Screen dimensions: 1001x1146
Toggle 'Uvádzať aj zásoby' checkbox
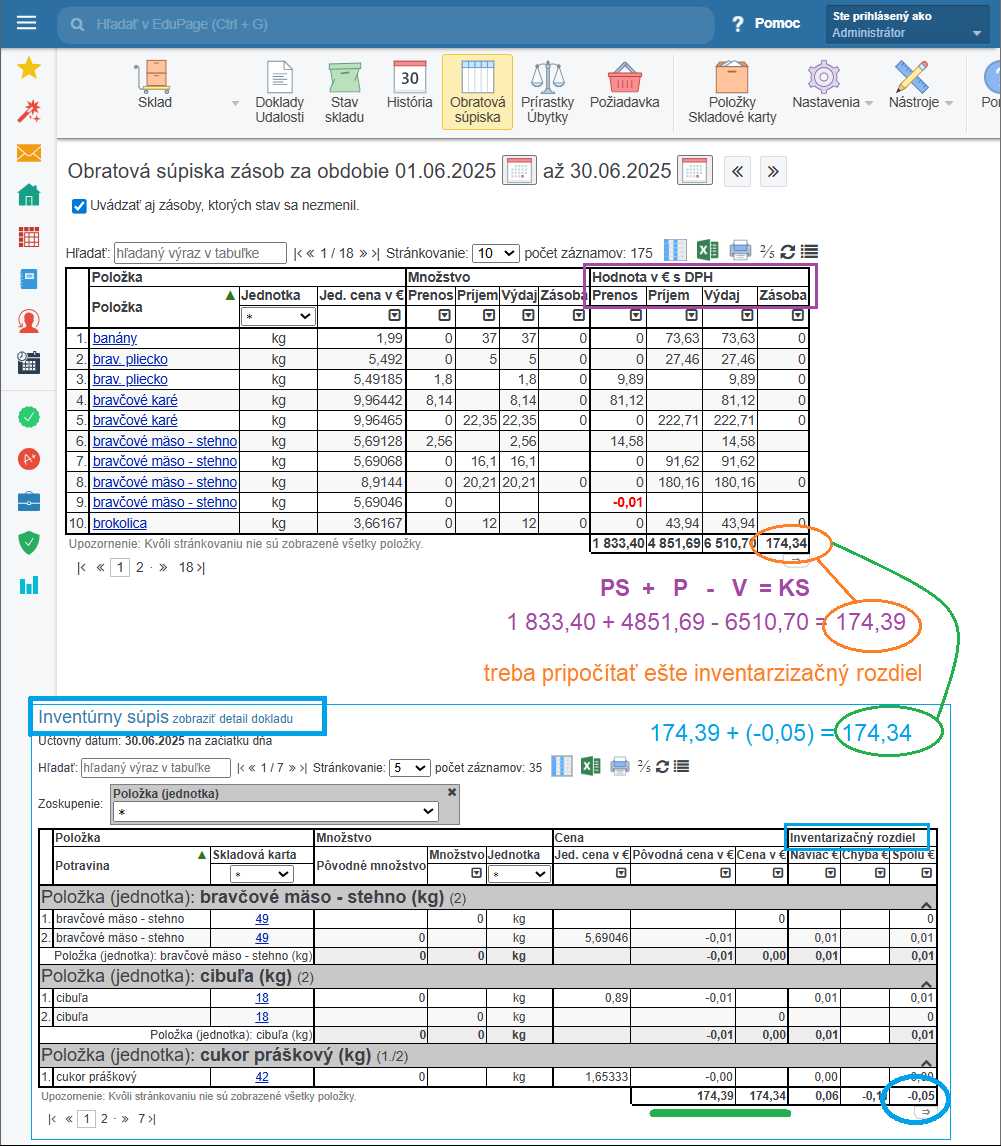[79, 206]
